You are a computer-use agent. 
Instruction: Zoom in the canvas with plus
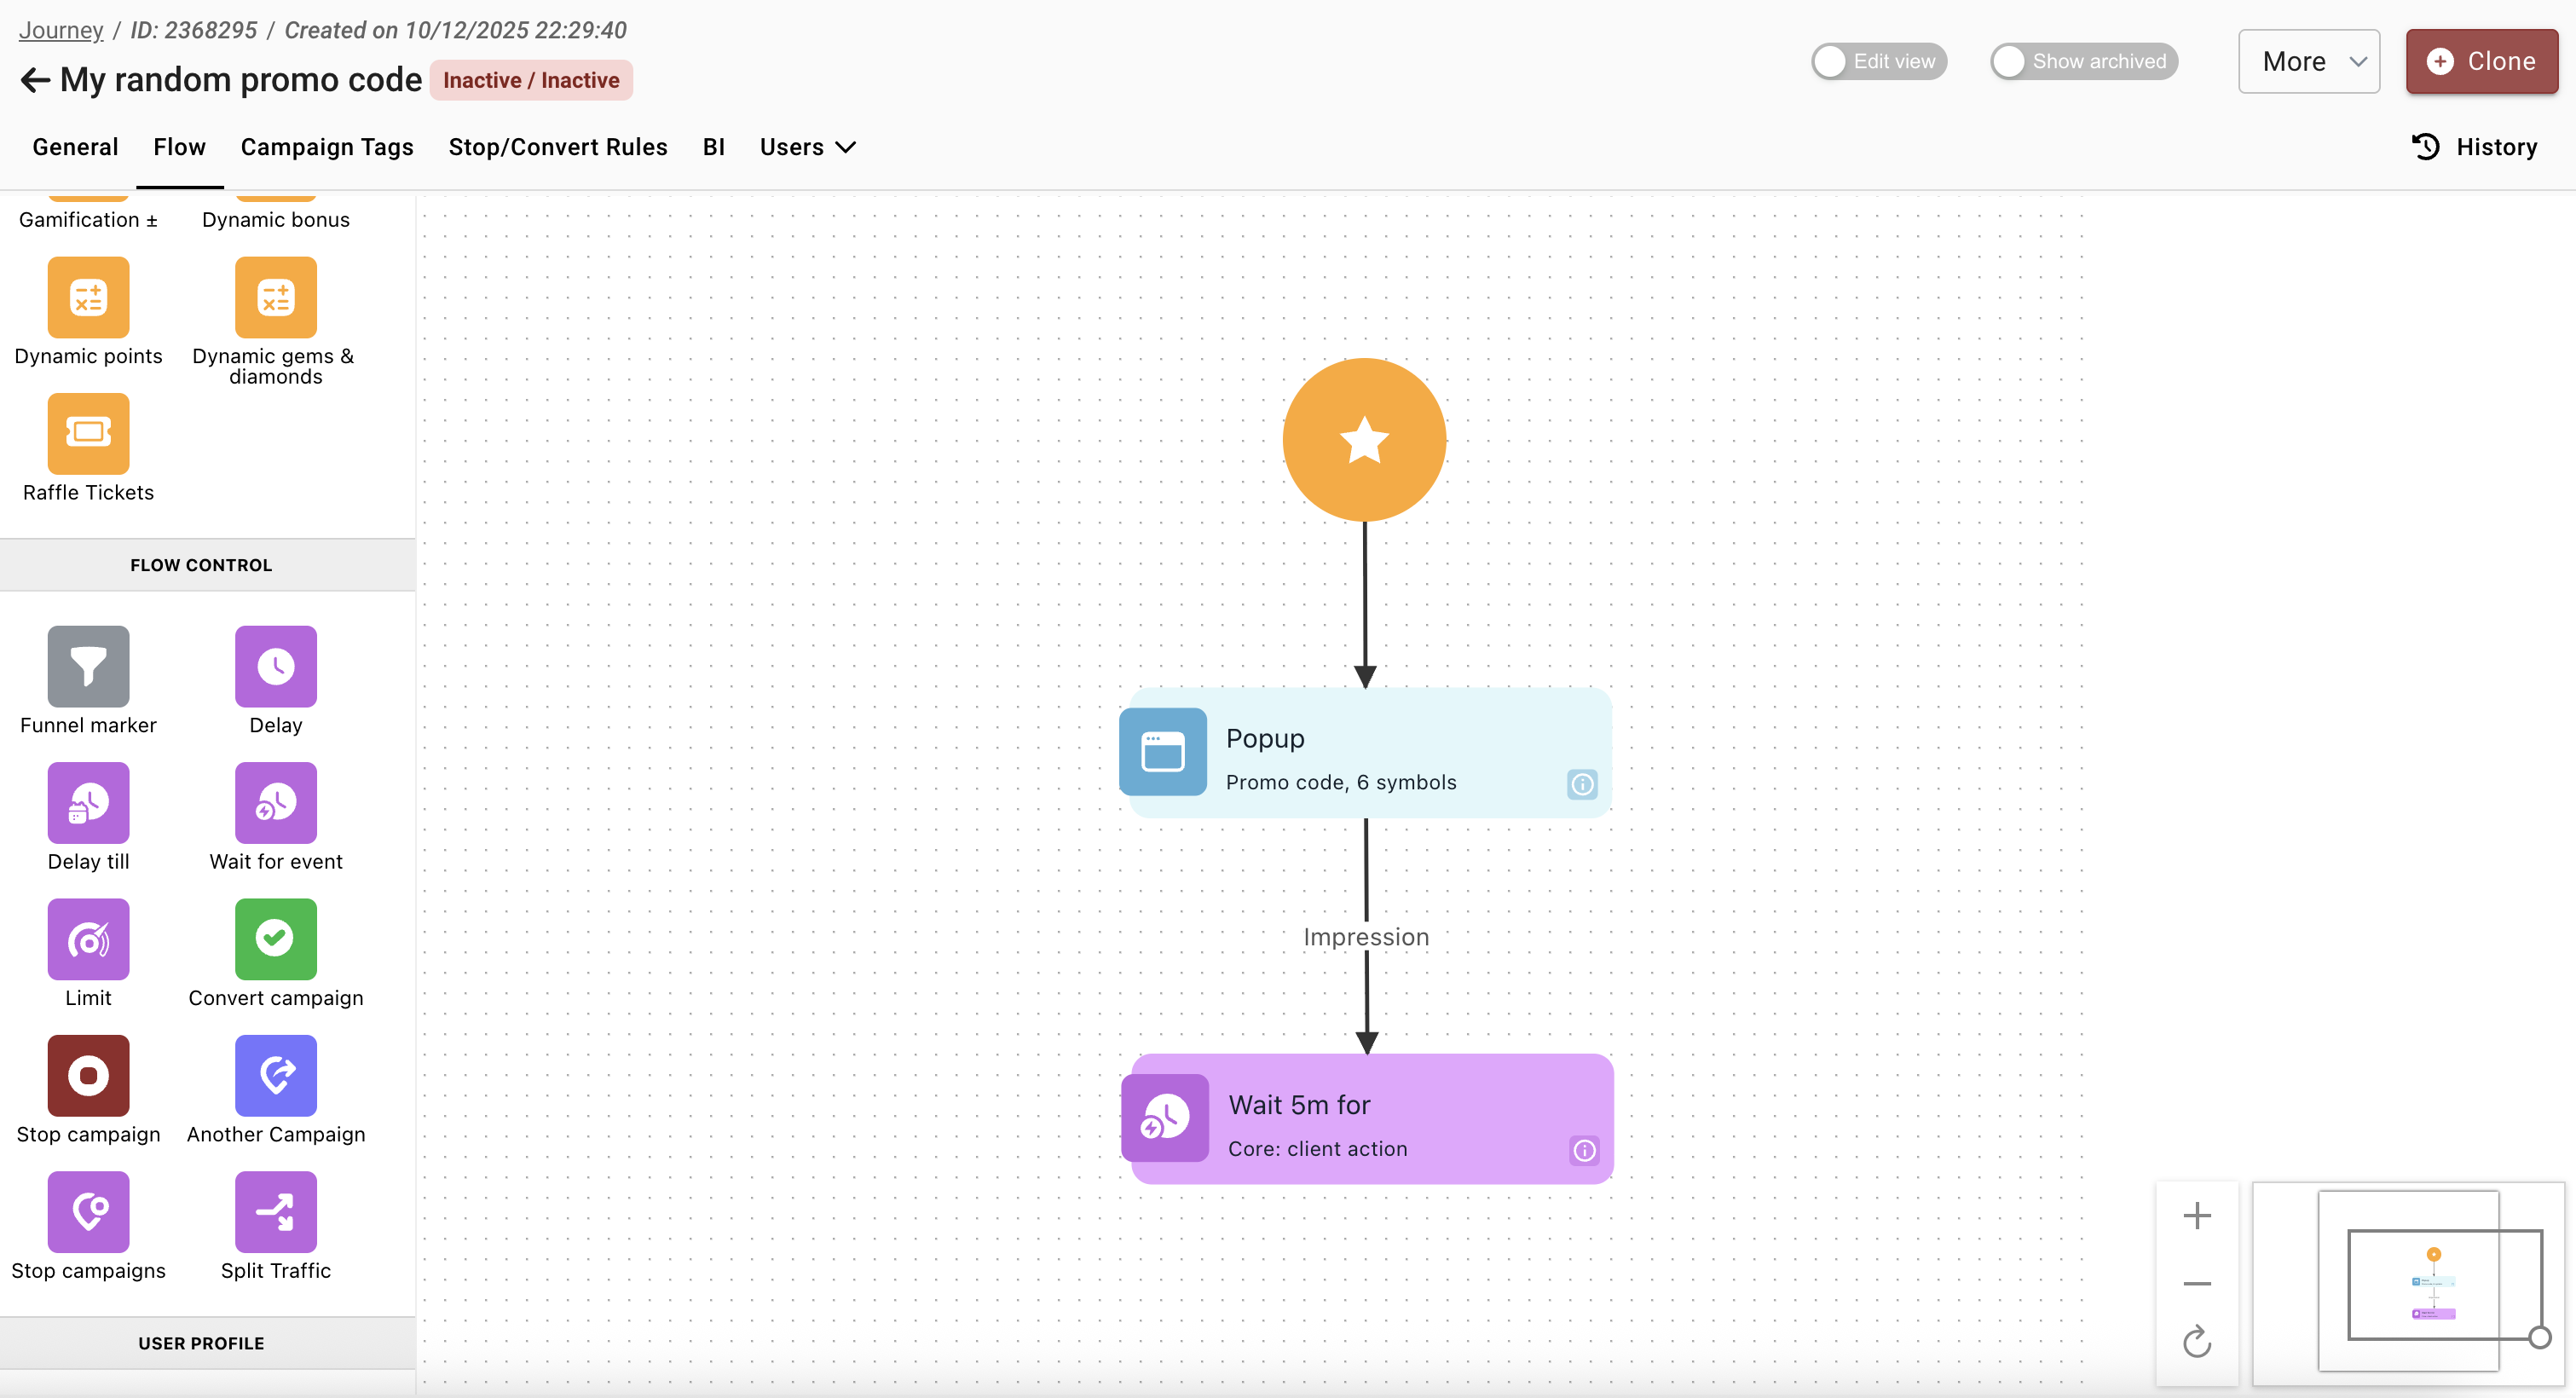coord(2196,1216)
